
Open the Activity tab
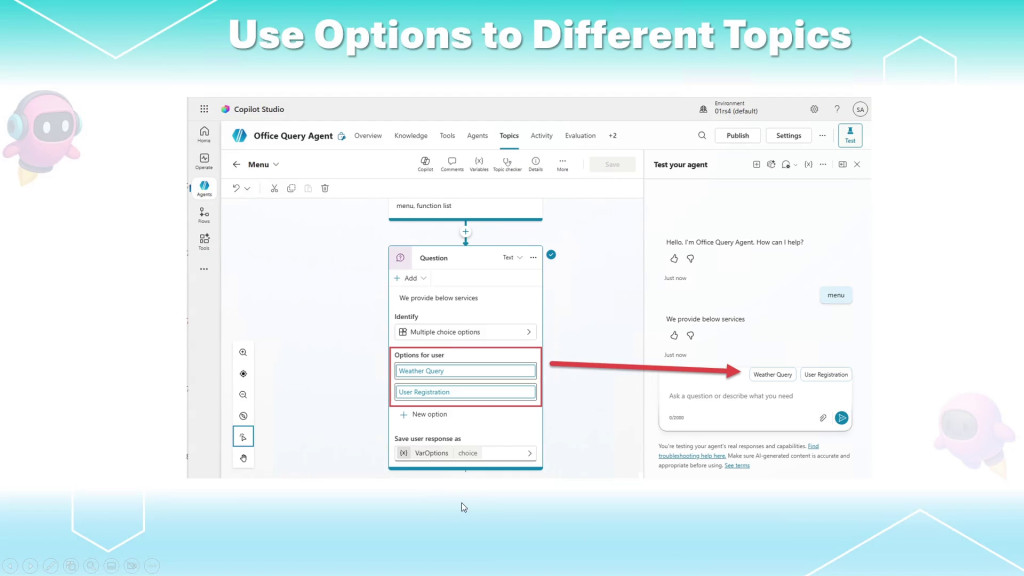(541, 136)
